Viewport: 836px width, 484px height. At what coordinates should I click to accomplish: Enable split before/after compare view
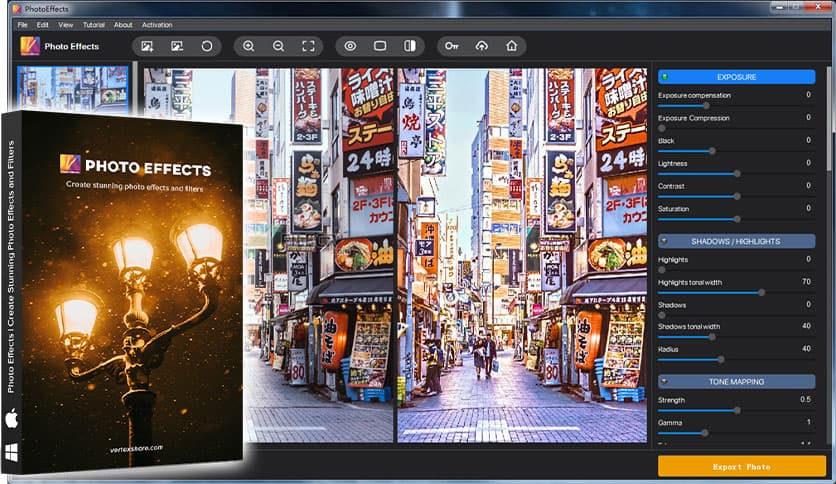click(x=410, y=46)
